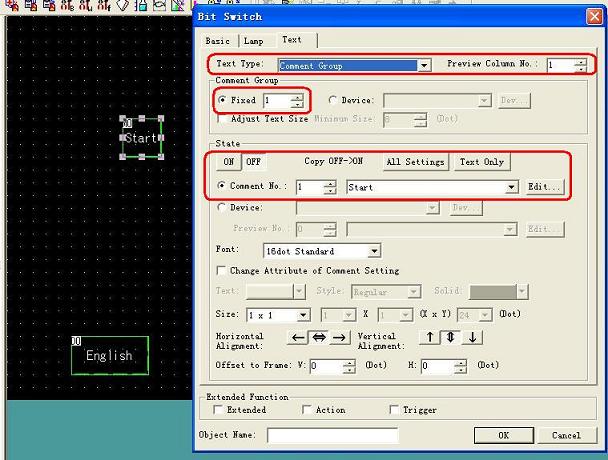Enable the Adjust Text Size checkbox
Viewport: 608px width, 460px height.
(222, 119)
